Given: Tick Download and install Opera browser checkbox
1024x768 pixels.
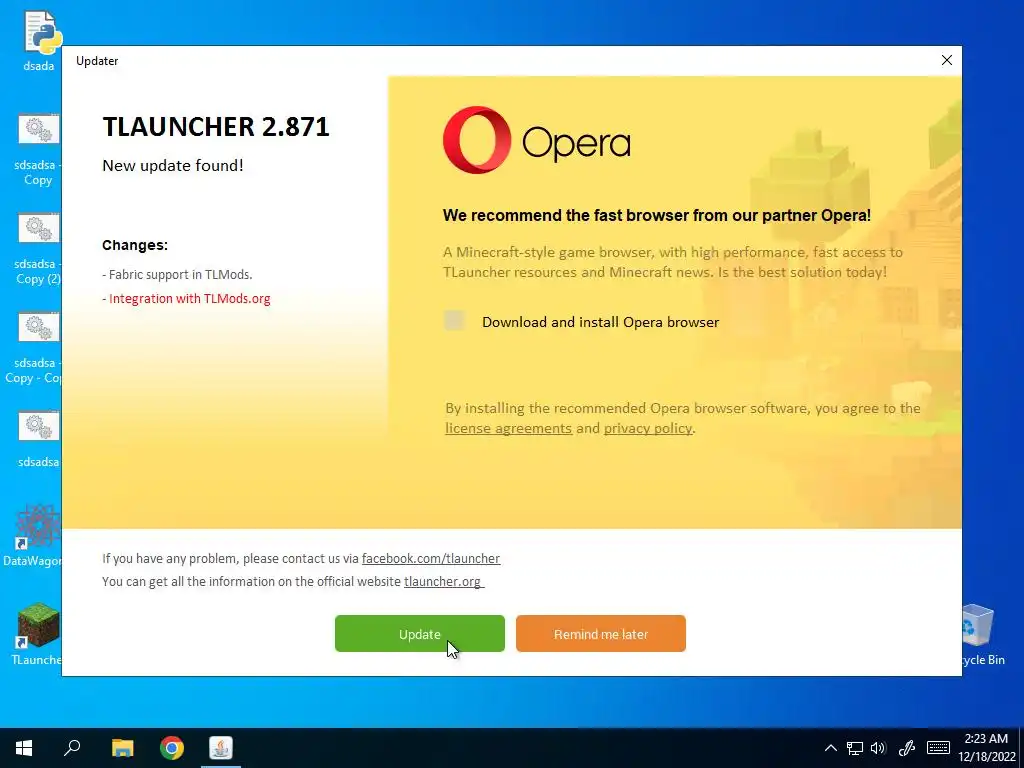Looking at the screenshot, I should click(455, 321).
